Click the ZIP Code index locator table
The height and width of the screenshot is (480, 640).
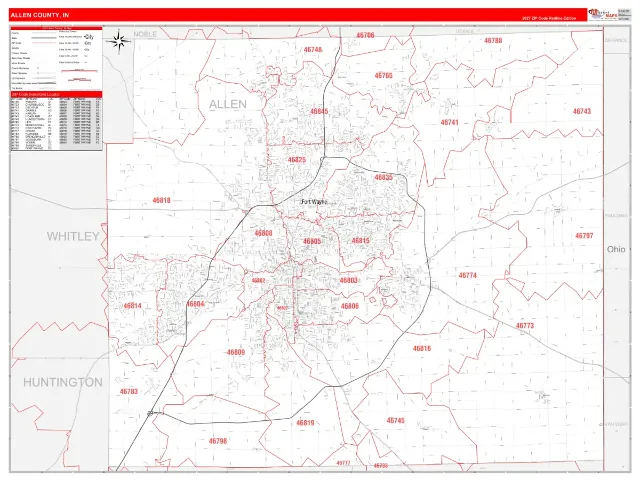click(56, 121)
